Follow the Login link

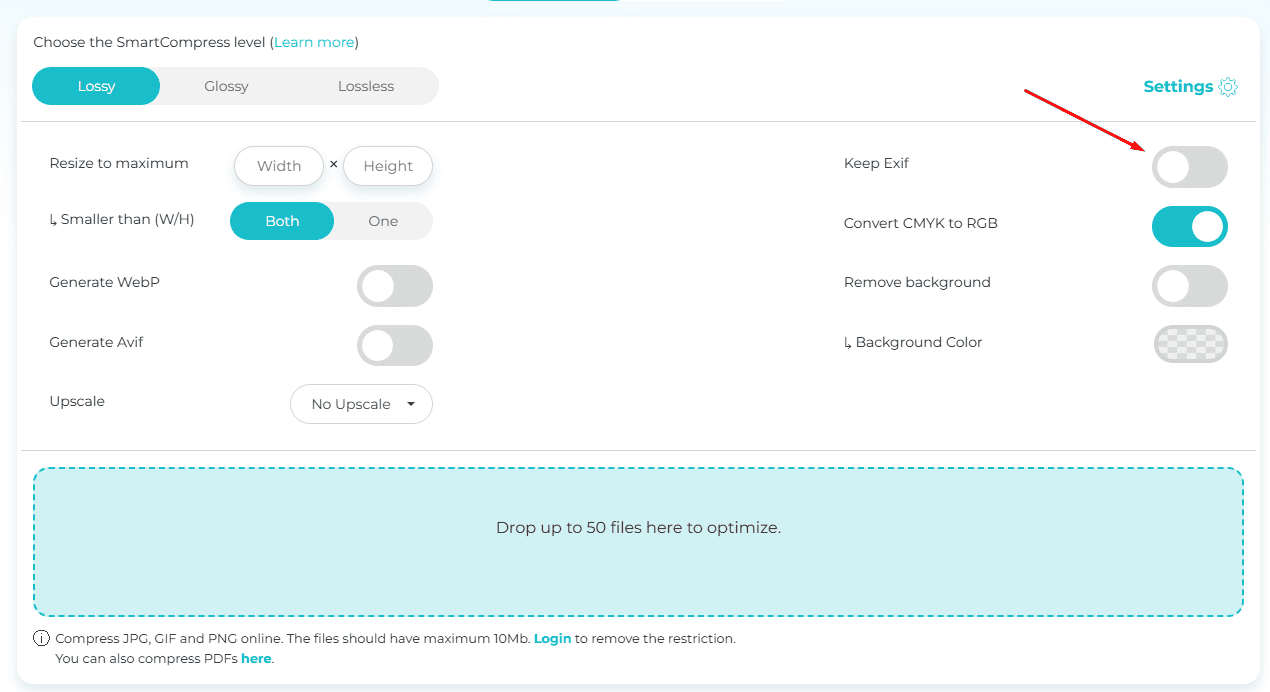tap(552, 638)
